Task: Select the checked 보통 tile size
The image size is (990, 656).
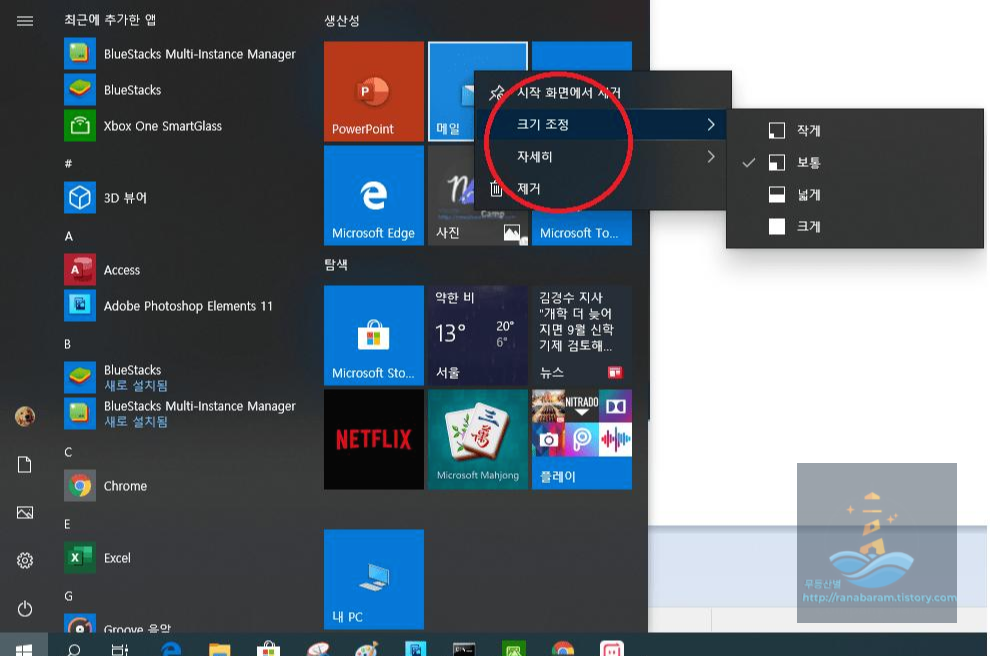Action: coord(855,163)
